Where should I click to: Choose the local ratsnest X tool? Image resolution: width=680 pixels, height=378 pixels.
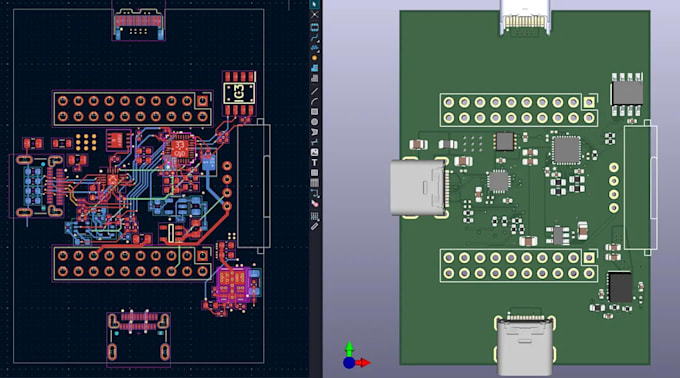point(314,14)
